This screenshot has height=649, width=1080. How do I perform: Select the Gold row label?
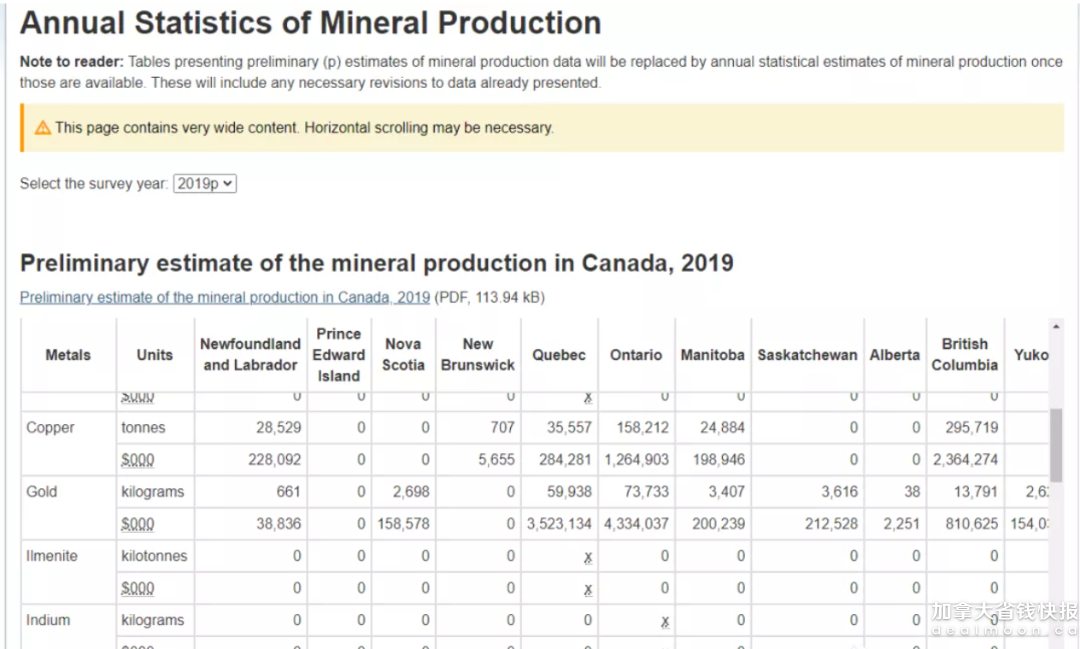[x=42, y=491]
